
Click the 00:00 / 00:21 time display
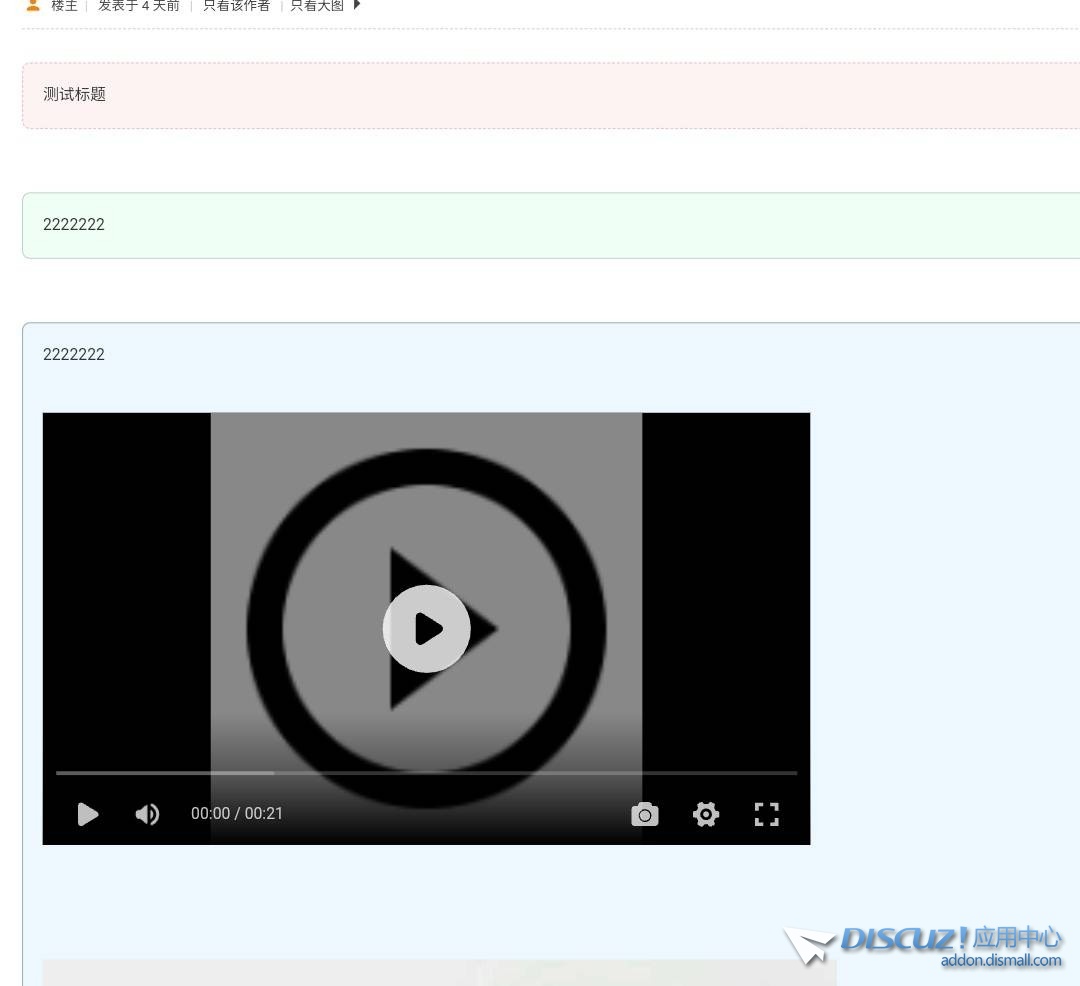click(x=237, y=814)
